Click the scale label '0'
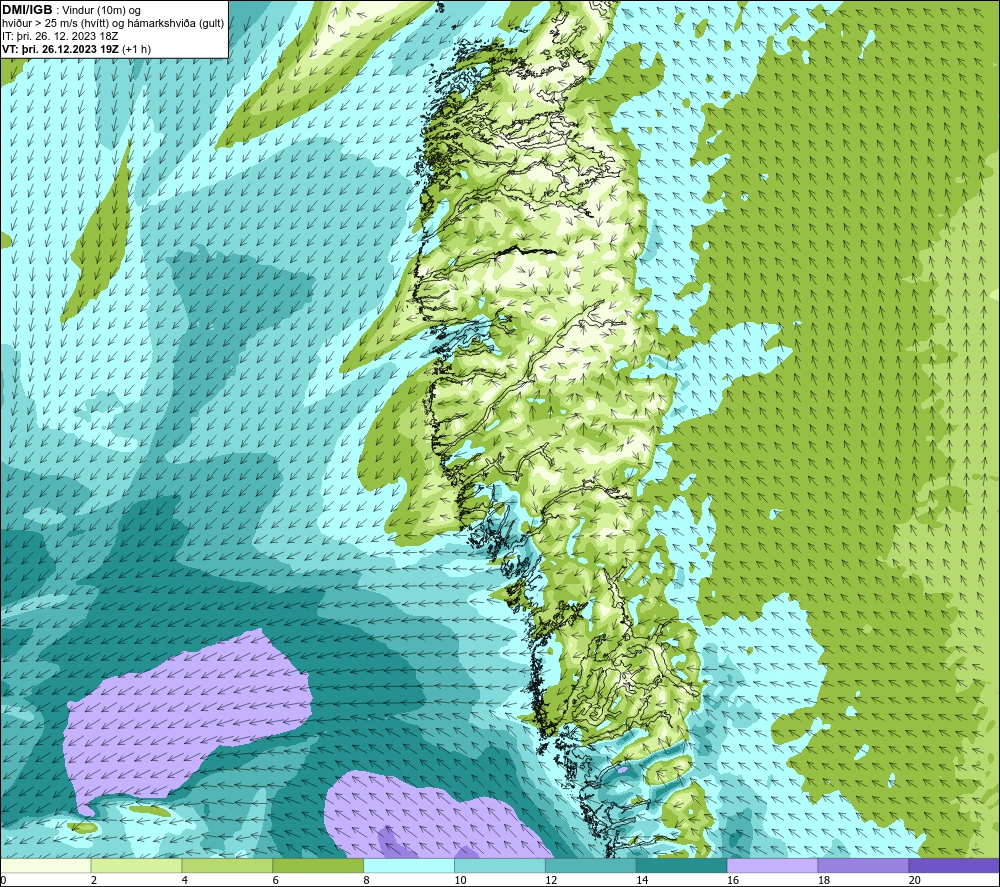 [3, 880]
